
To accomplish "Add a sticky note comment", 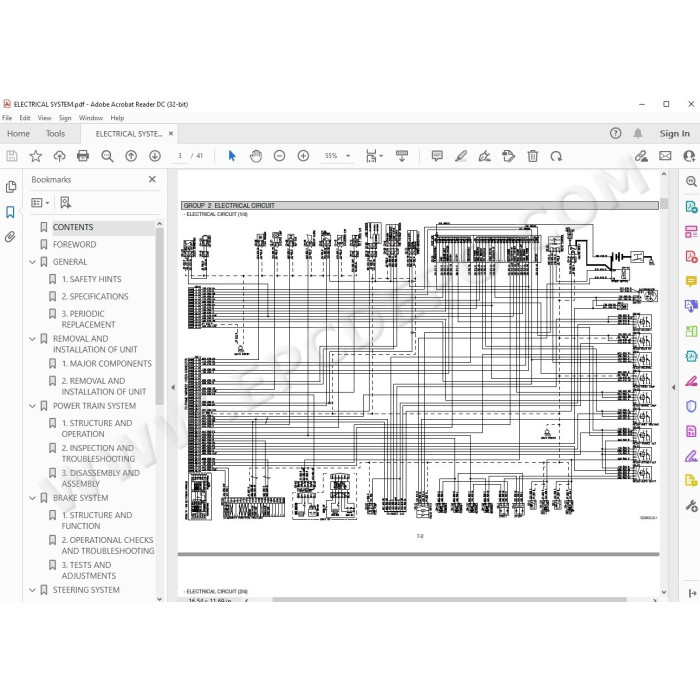I will click(x=437, y=156).
